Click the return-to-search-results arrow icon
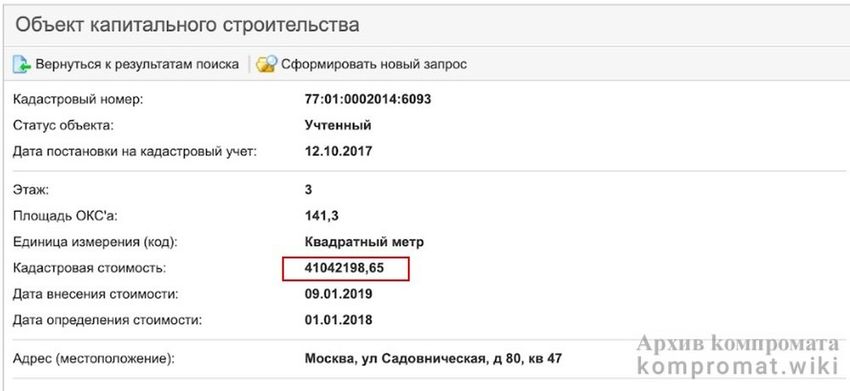 tap(22, 65)
